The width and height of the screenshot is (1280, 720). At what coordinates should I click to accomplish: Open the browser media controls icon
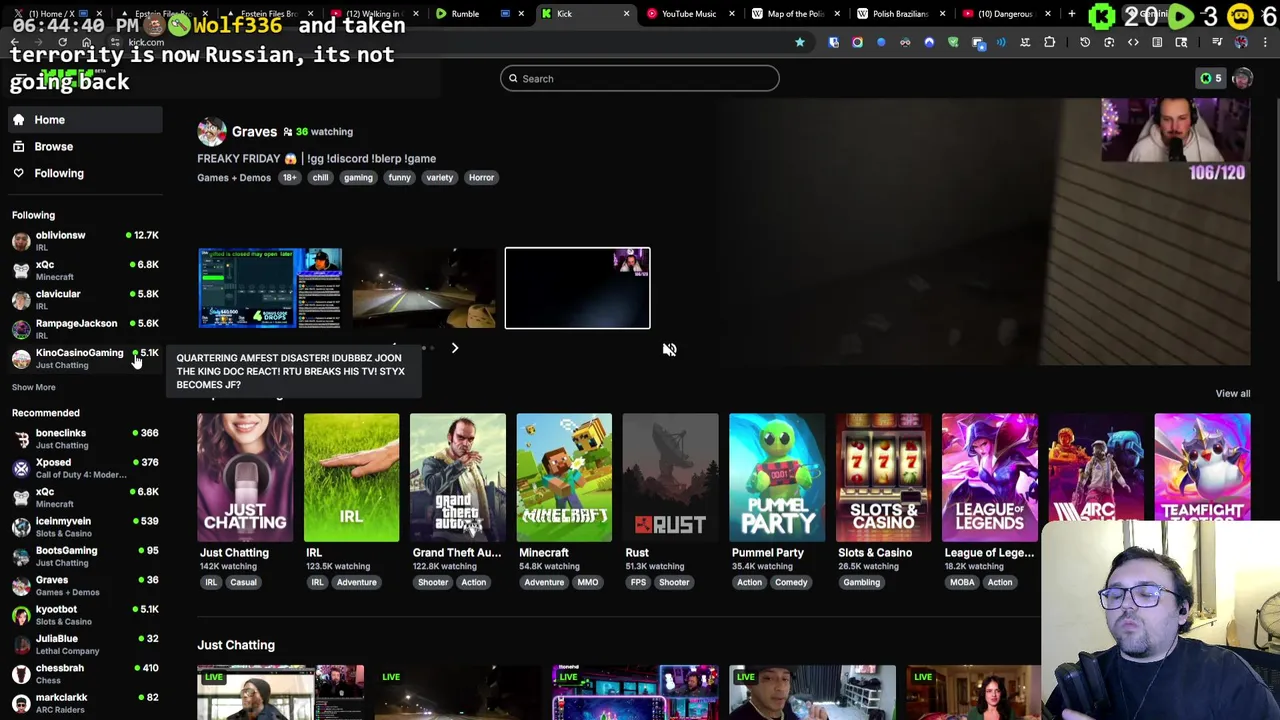(1217, 42)
